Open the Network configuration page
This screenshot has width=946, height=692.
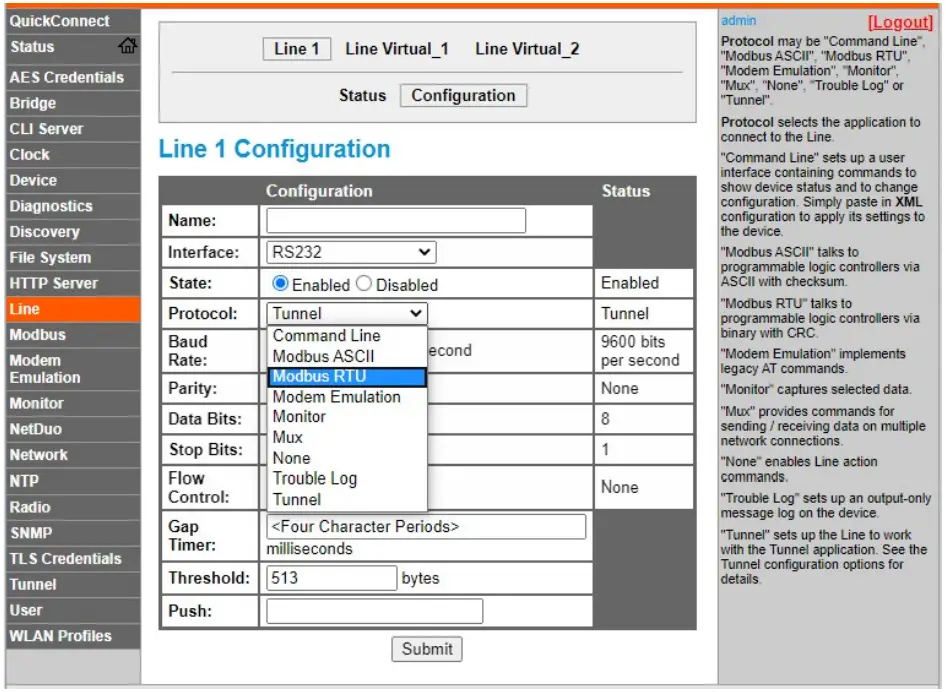(40, 455)
